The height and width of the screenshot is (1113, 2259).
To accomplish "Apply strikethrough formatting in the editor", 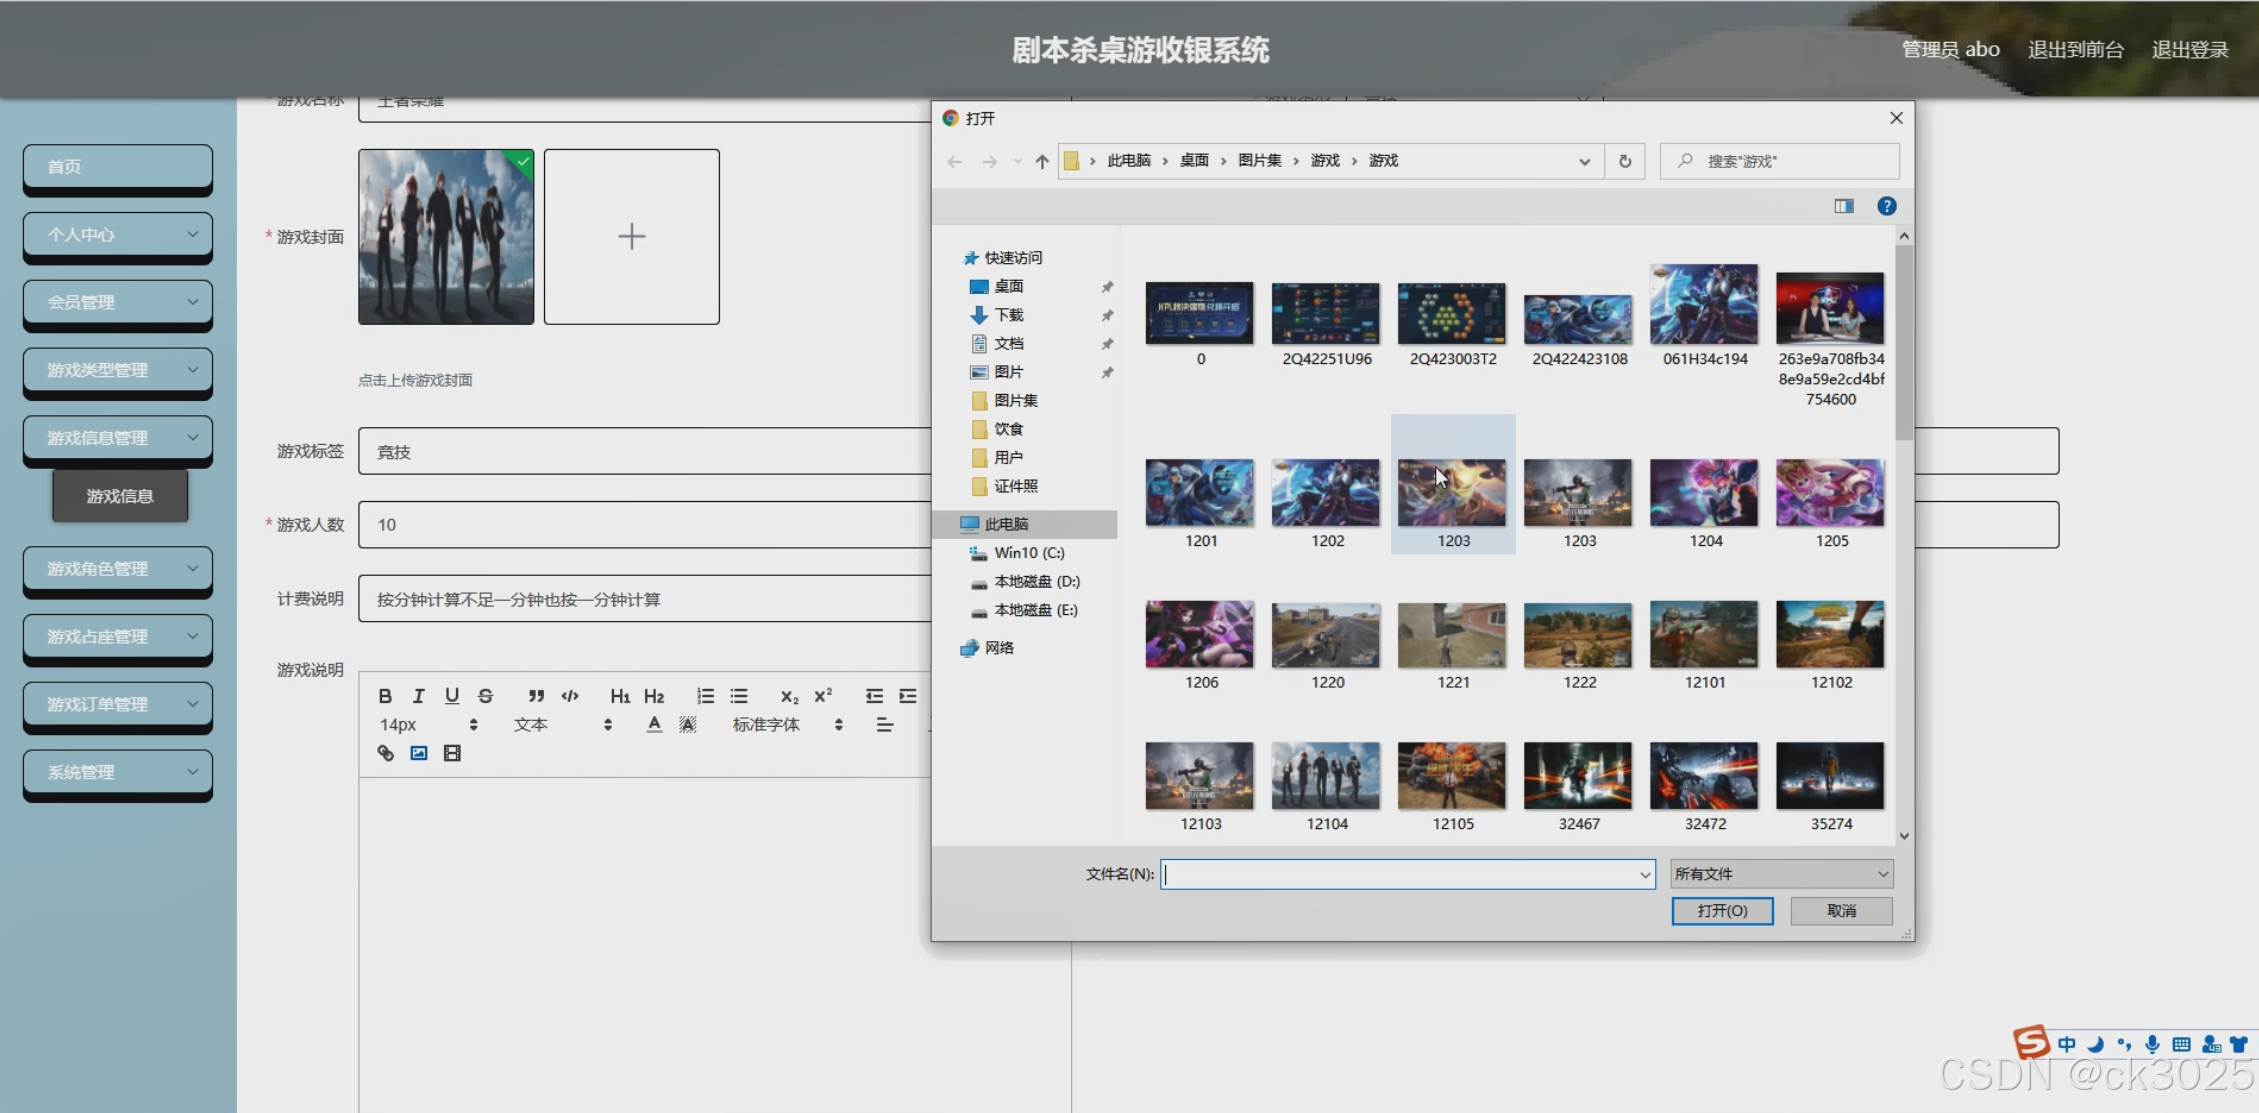I will pyautogui.click(x=486, y=696).
